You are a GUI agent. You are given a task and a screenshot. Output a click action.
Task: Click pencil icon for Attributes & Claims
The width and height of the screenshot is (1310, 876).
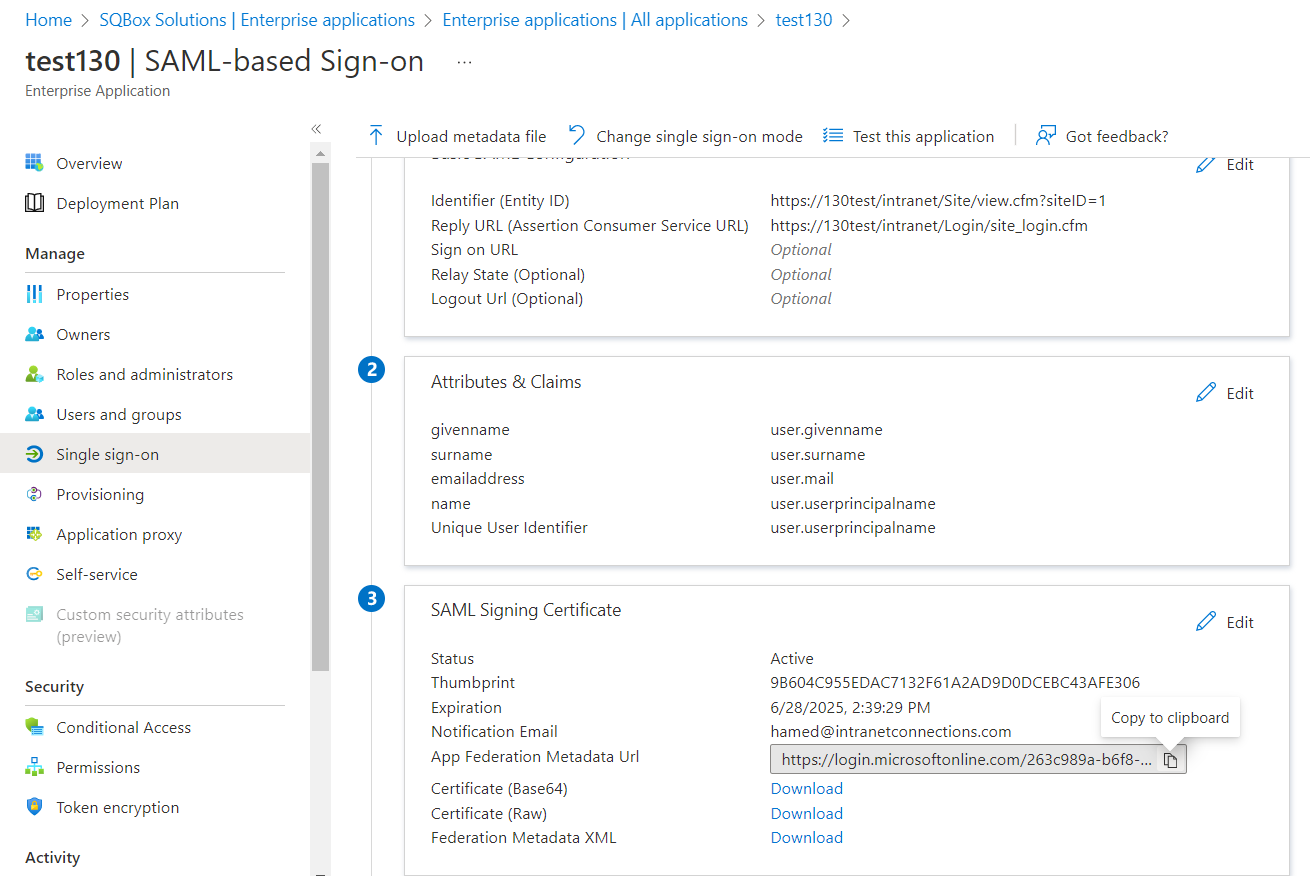tap(1206, 393)
